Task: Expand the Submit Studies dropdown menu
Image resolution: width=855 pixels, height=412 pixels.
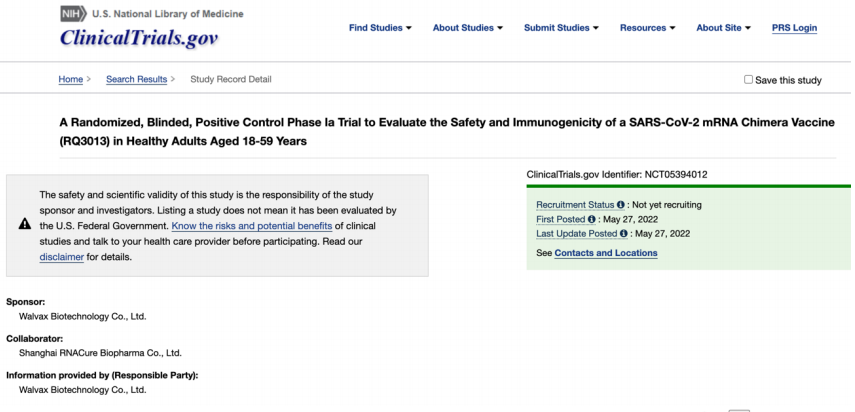Action: 562,28
